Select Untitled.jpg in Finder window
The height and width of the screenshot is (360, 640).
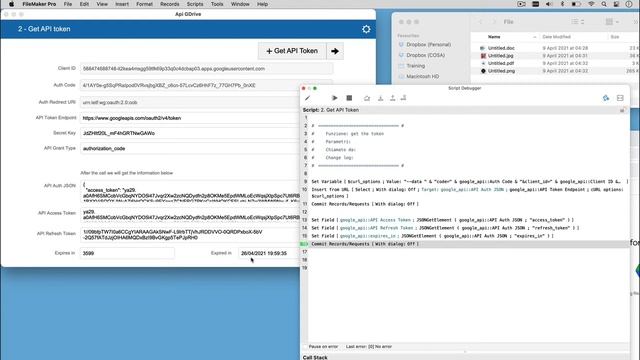[x=500, y=56]
